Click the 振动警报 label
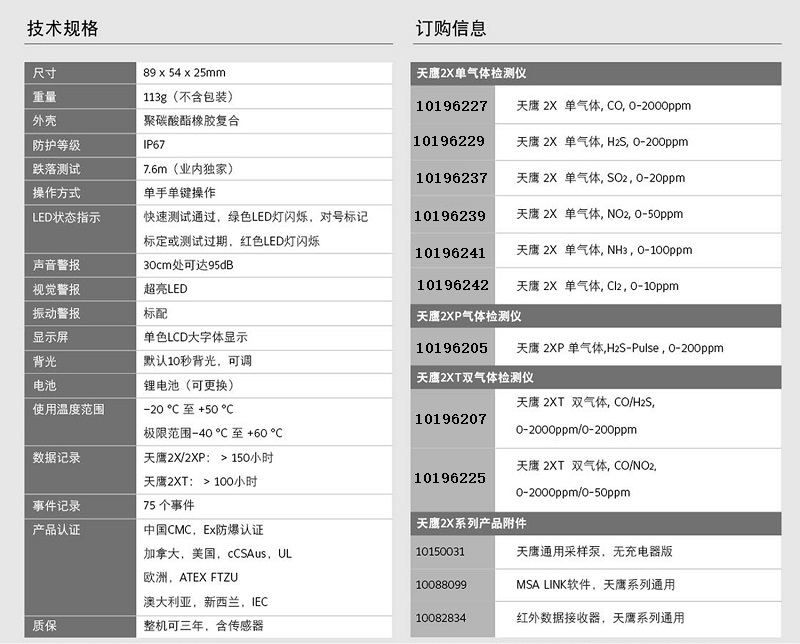 point(57,314)
